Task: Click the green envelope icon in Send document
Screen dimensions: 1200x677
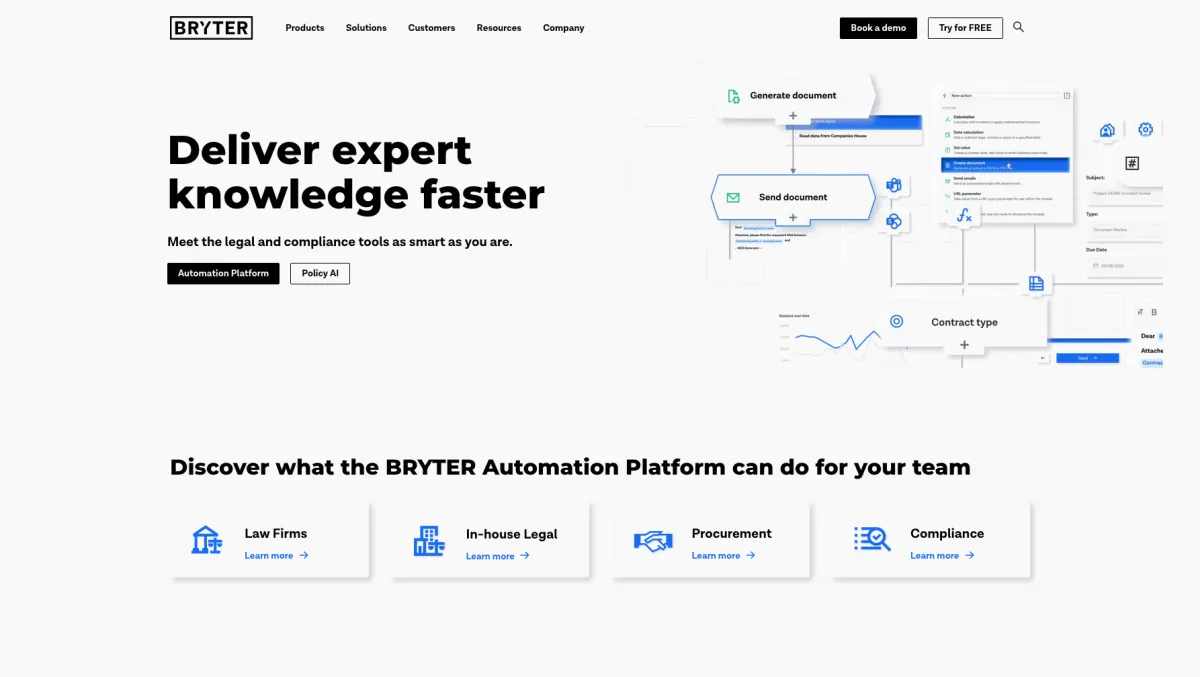Action: tap(733, 198)
